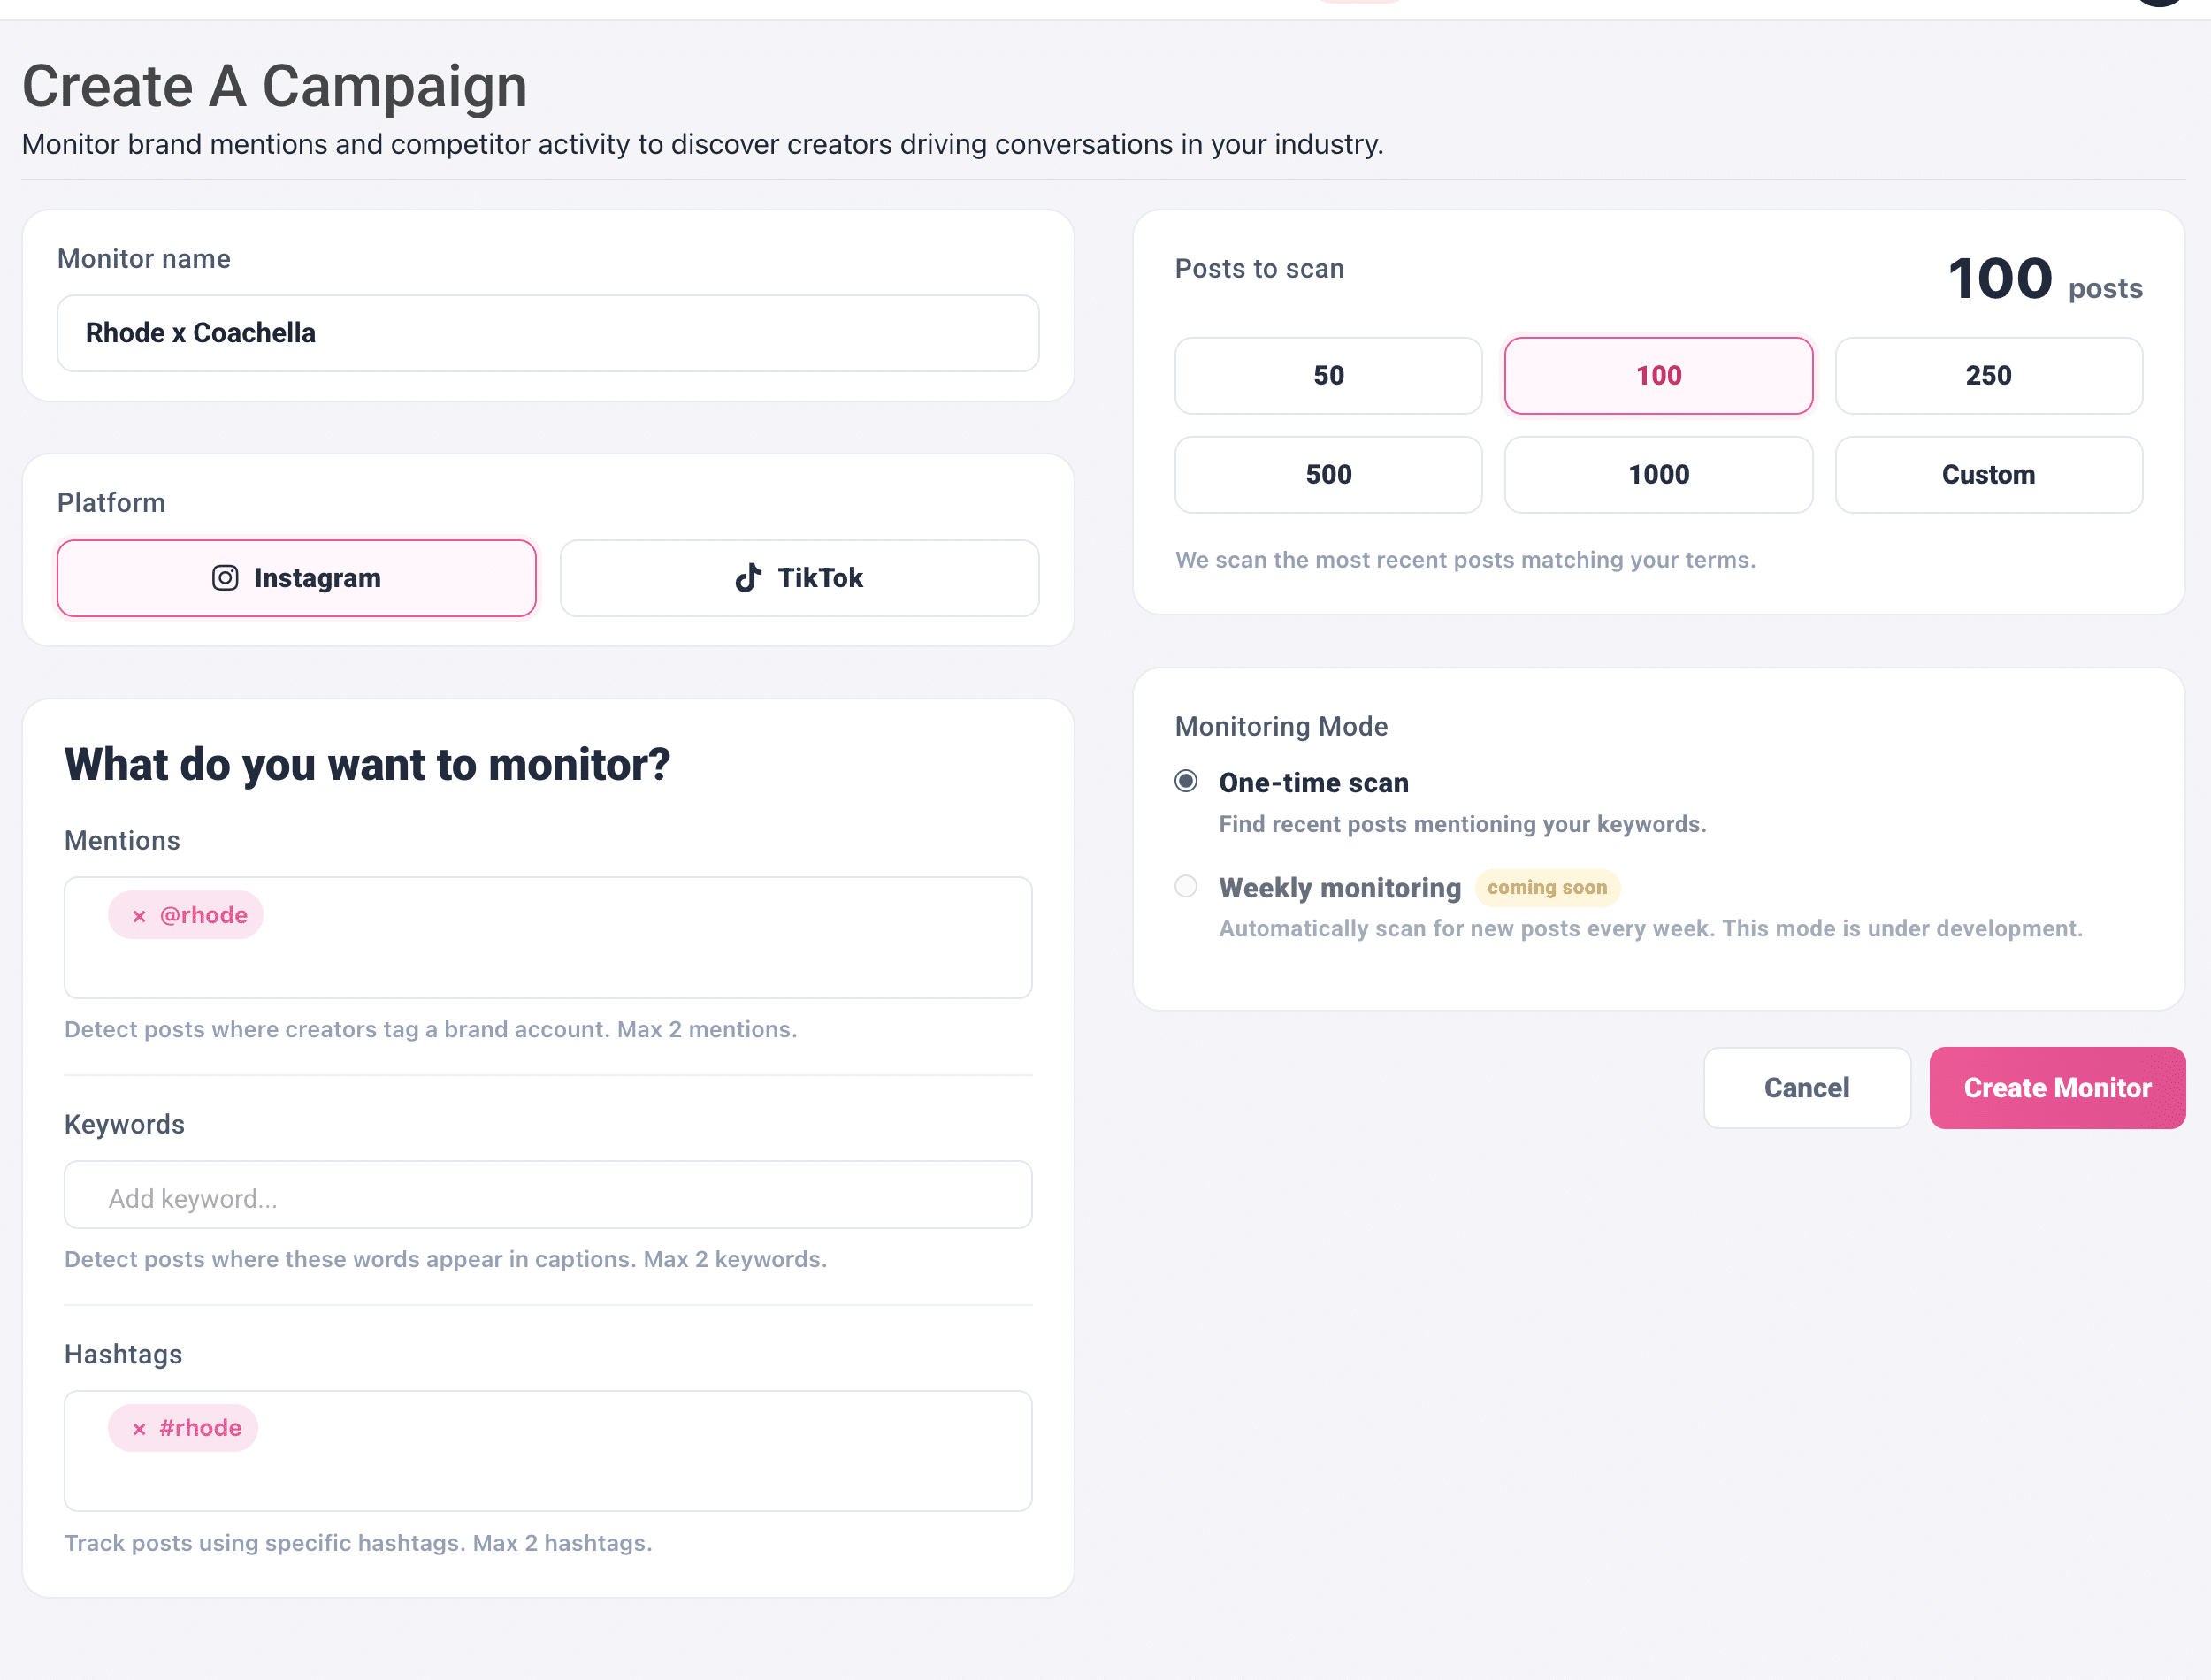Image resolution: width=2211 pixels, height=1680 pixels.
Task: Open the Custom posts option
Action: [x=1988, y=475]
